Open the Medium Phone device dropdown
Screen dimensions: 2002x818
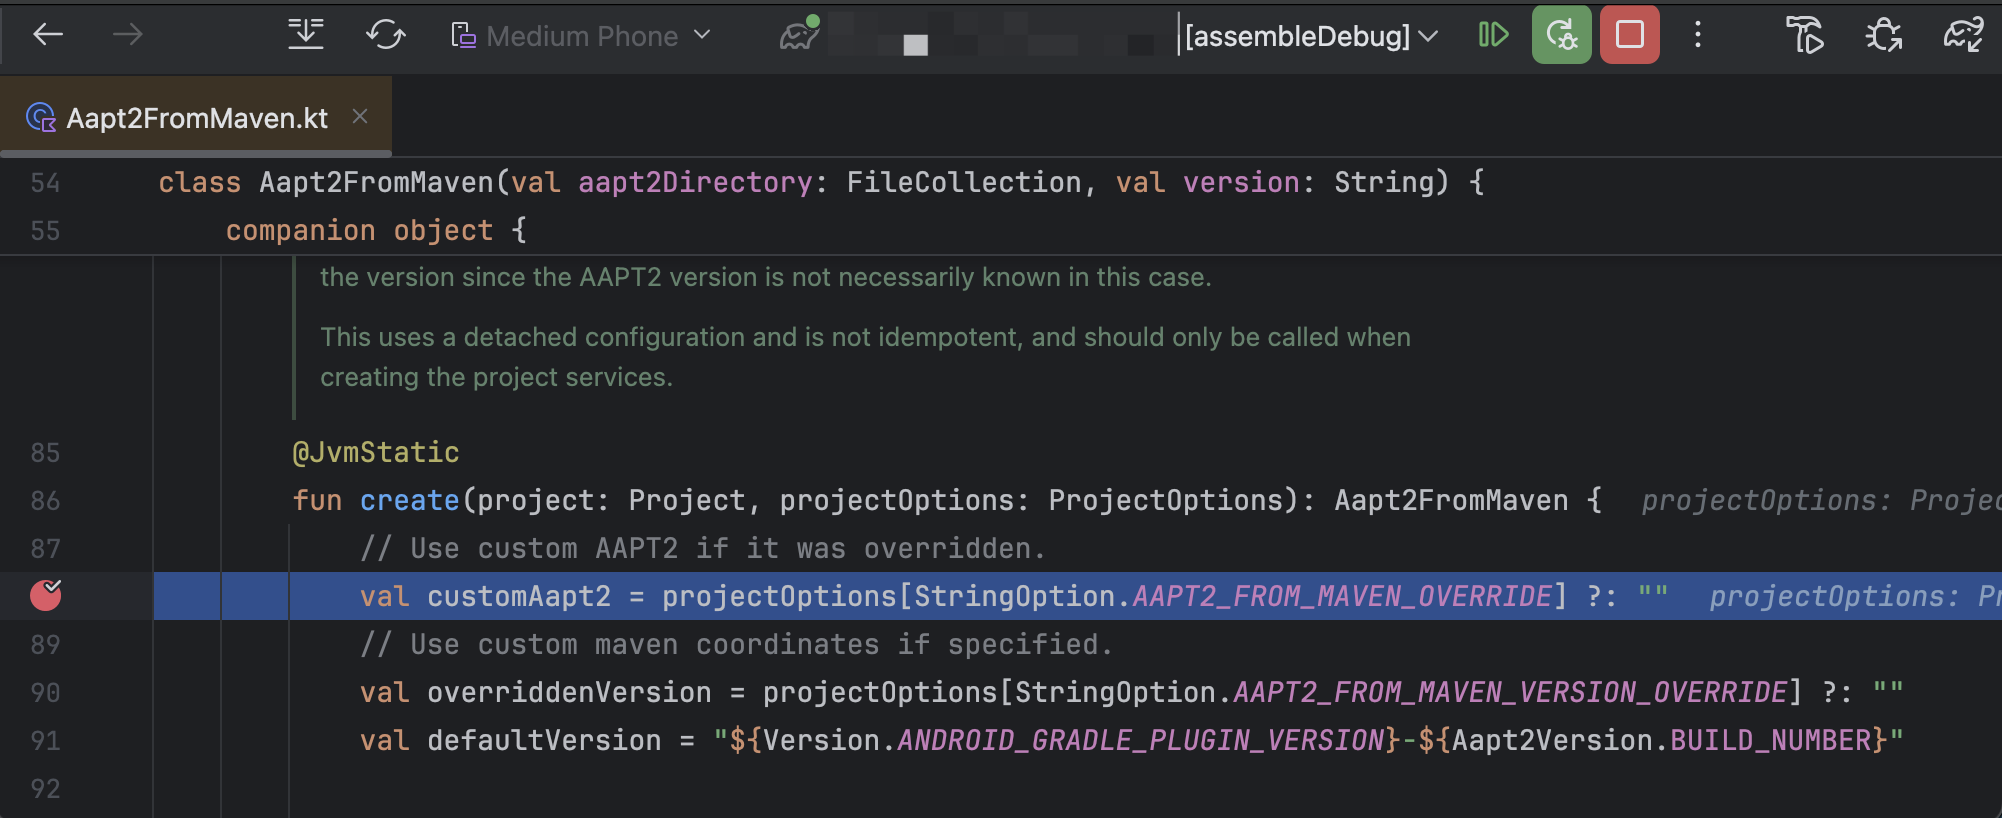(581, 36)
